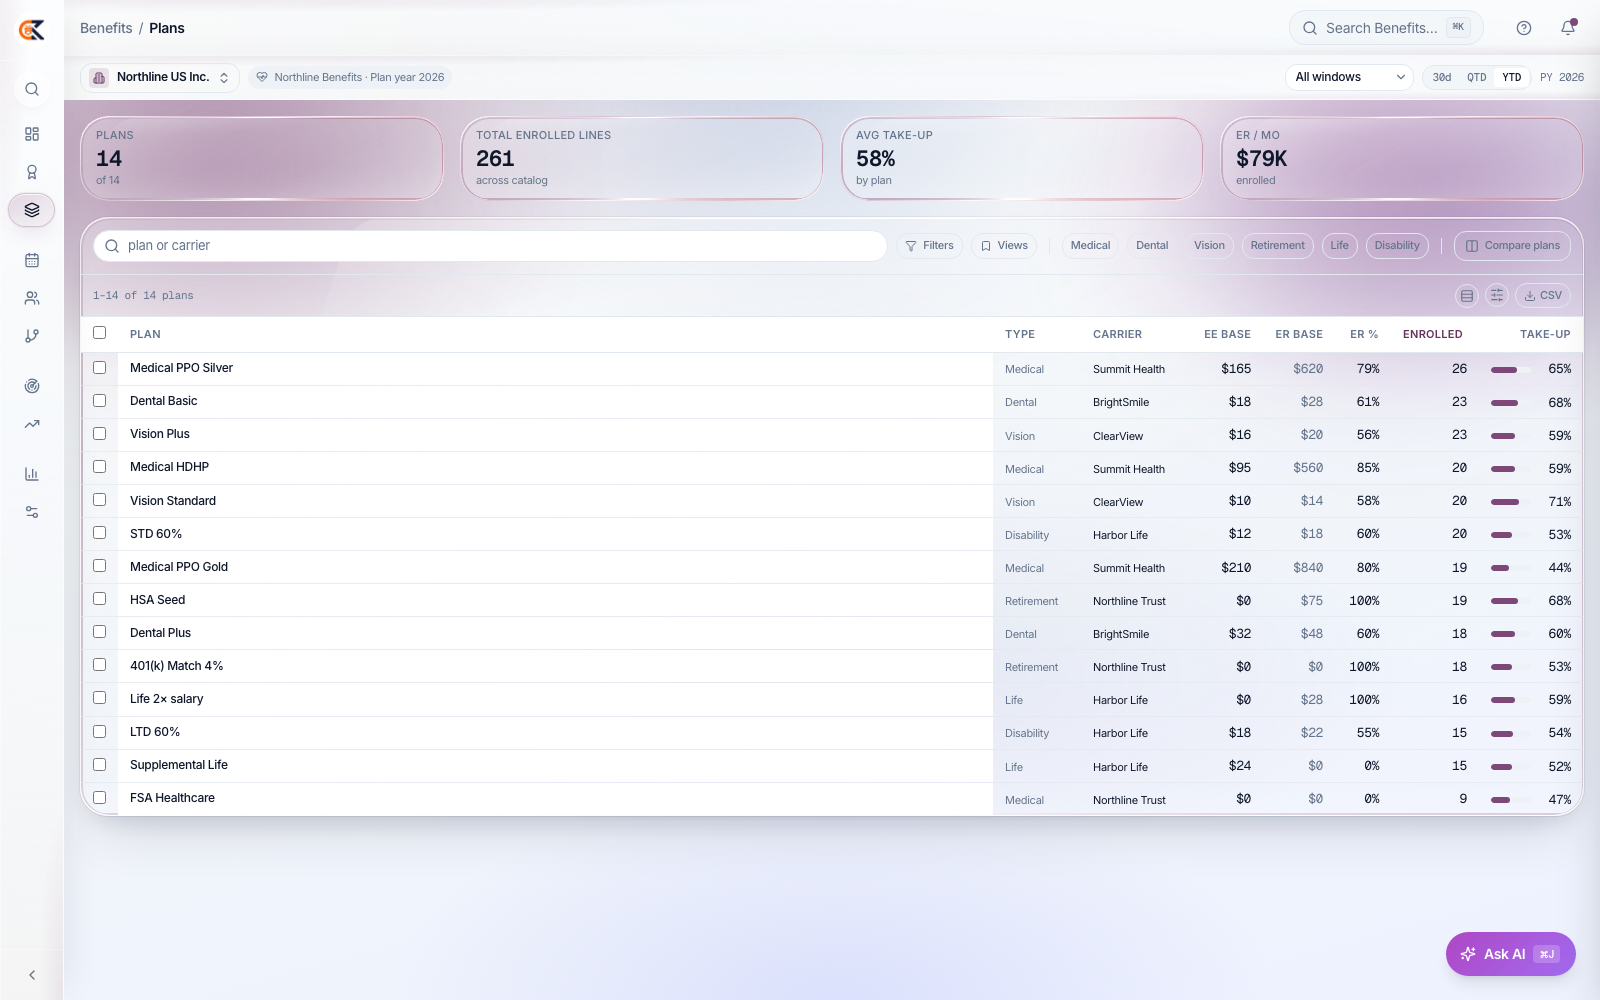Open the column settings sliders icon
This screenshot has width=1600, height=1000.
[x=1497, y=296]
